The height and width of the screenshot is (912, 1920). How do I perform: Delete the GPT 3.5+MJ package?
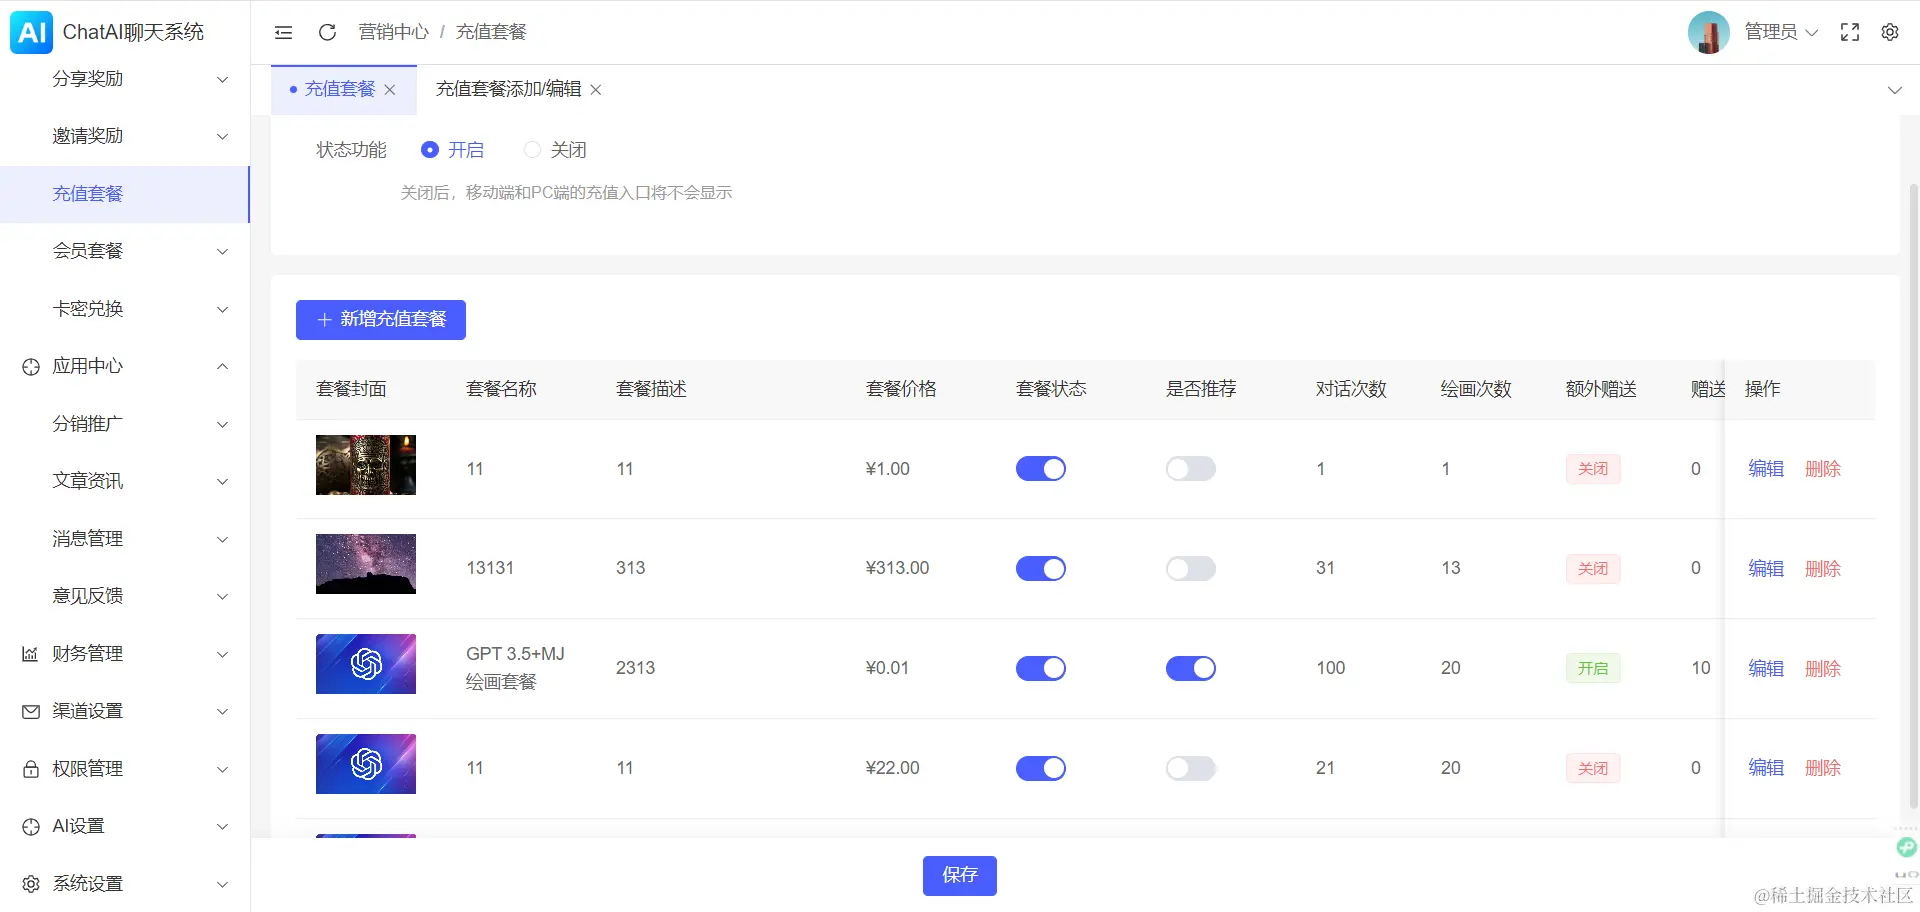coord(1823,668)
